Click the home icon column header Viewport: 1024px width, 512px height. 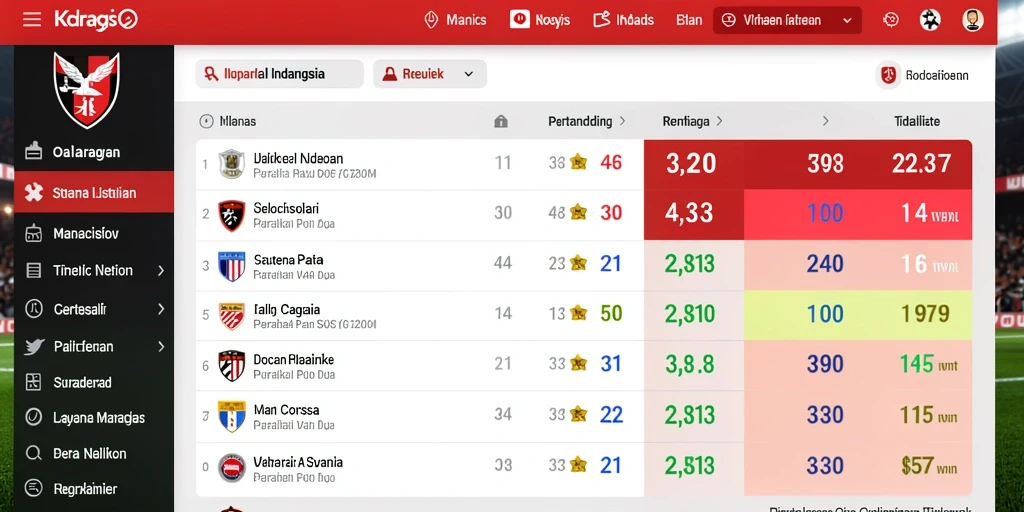(501, 121)
